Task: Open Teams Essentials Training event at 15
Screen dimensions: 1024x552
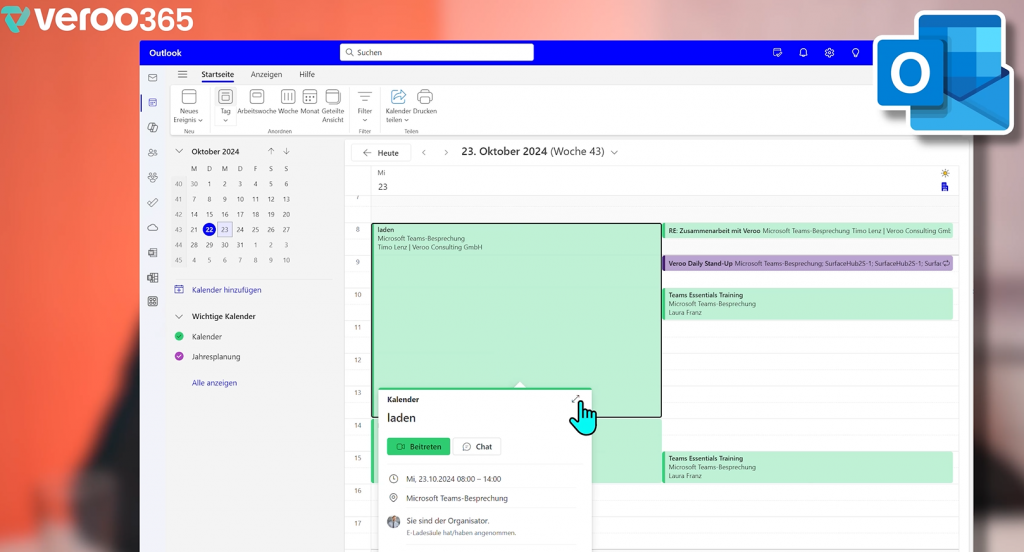Action: (x=808, y=467)
